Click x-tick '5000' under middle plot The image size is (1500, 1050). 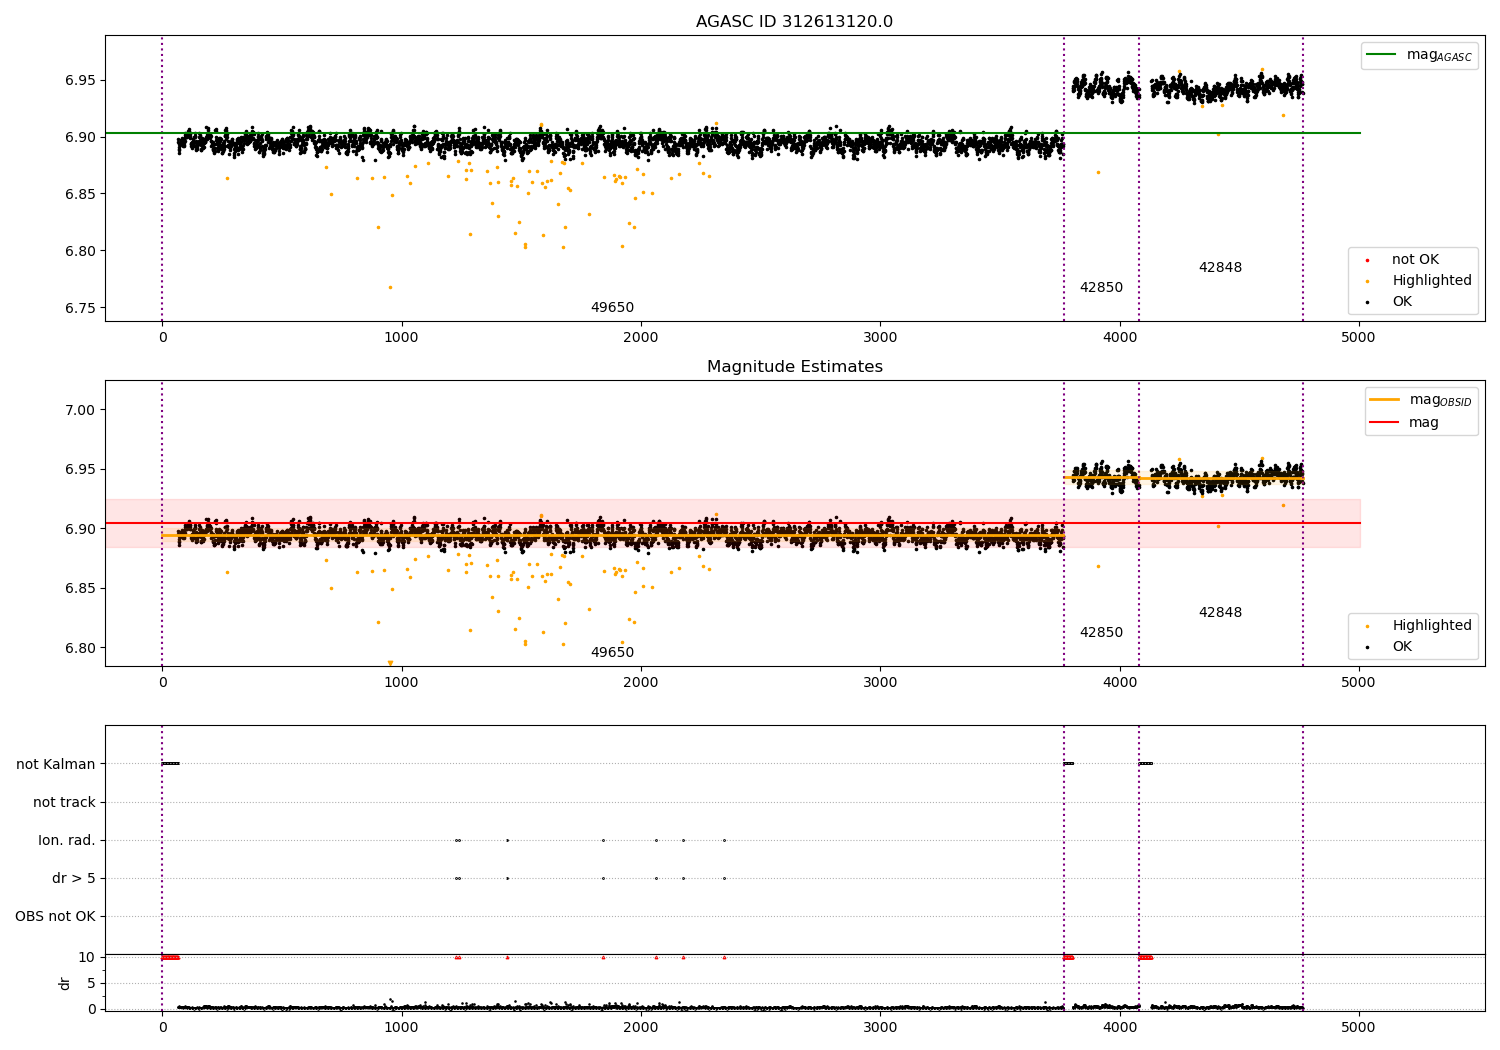tap(1358, 683)
